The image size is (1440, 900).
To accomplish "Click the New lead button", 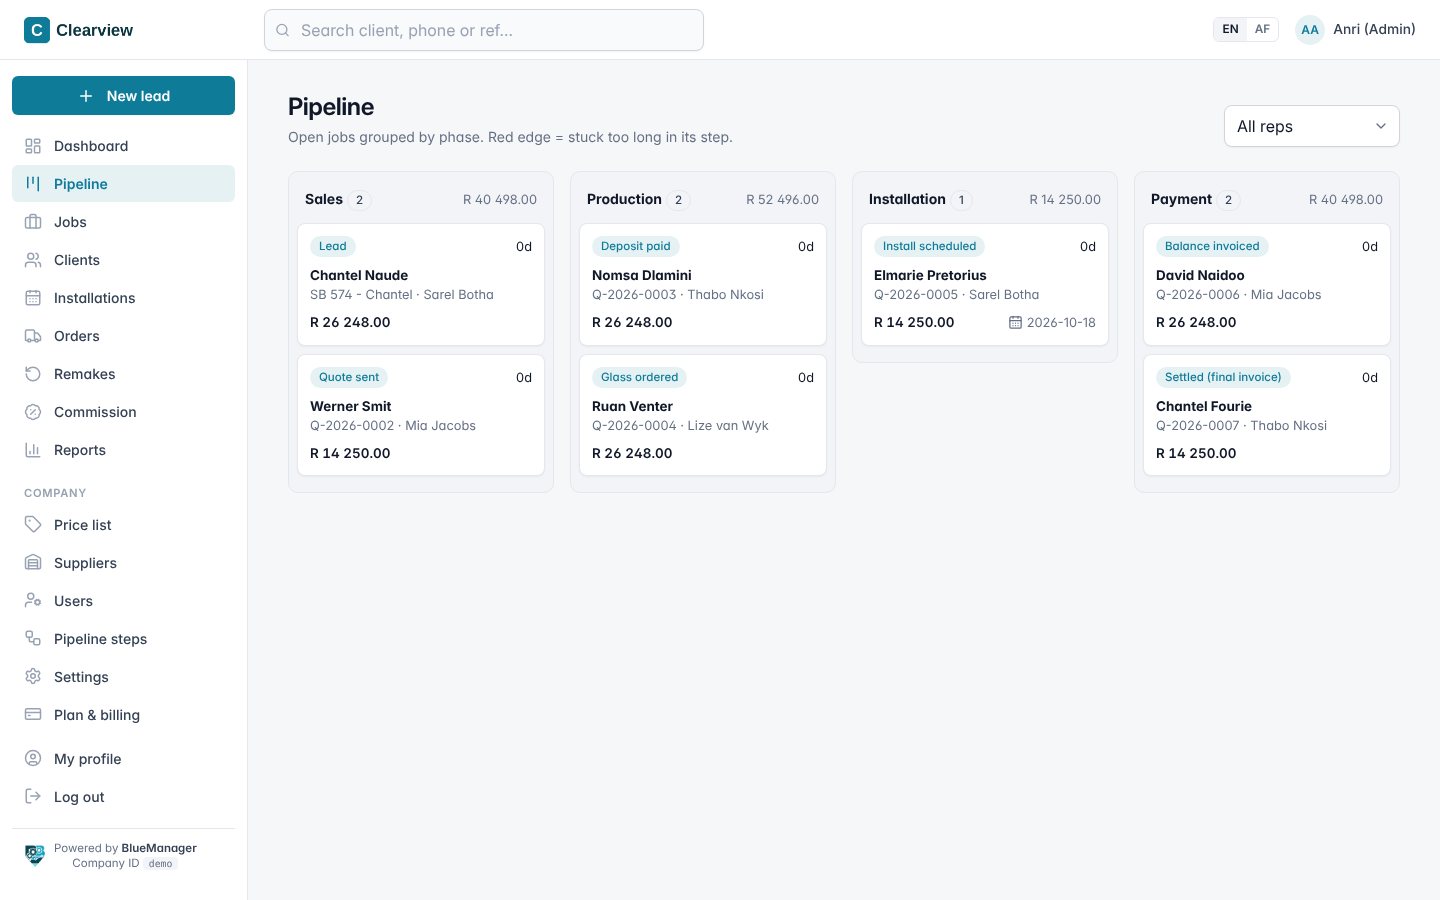I will (123, 96).
